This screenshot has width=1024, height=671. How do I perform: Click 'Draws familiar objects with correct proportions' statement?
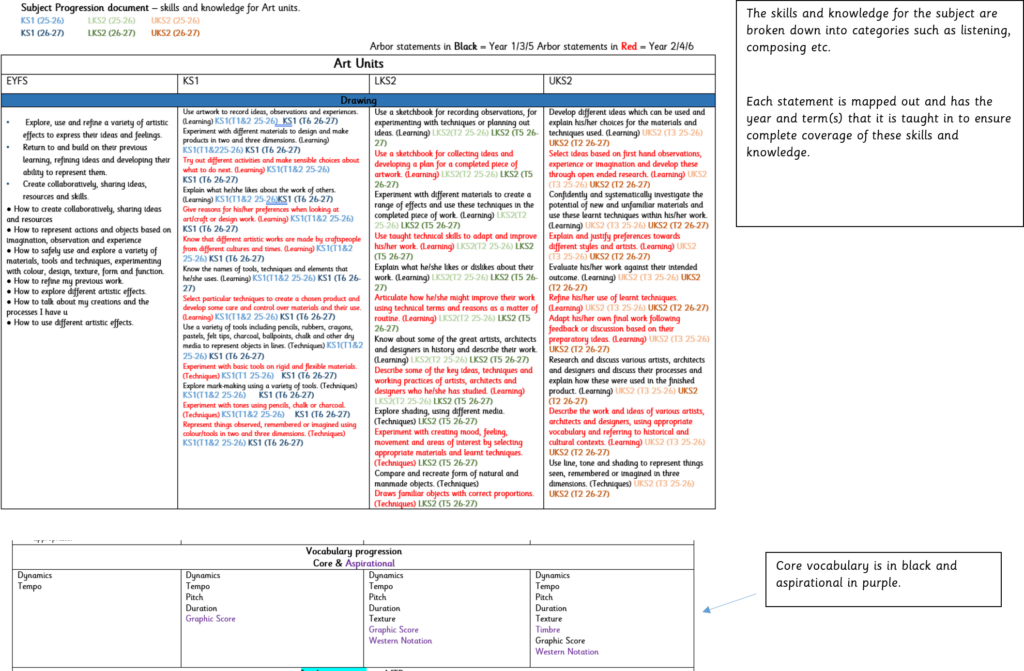455,499
